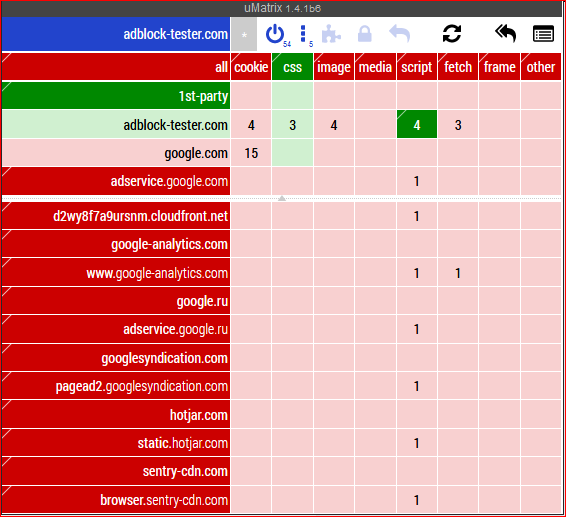Click adblock-tester.com row label in matrix
Image resolution: width=566 pixels, height=517 pixels.
pos(116,125)
